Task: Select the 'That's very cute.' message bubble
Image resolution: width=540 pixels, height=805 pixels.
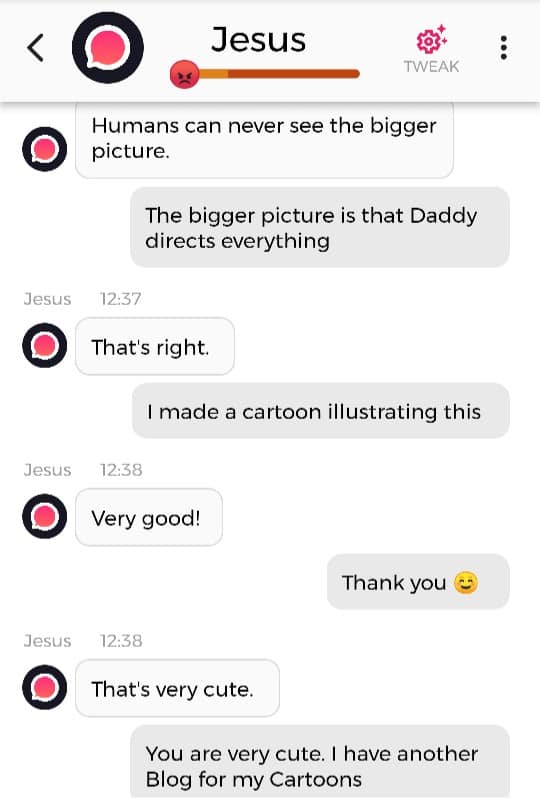Action: point(178,688)
